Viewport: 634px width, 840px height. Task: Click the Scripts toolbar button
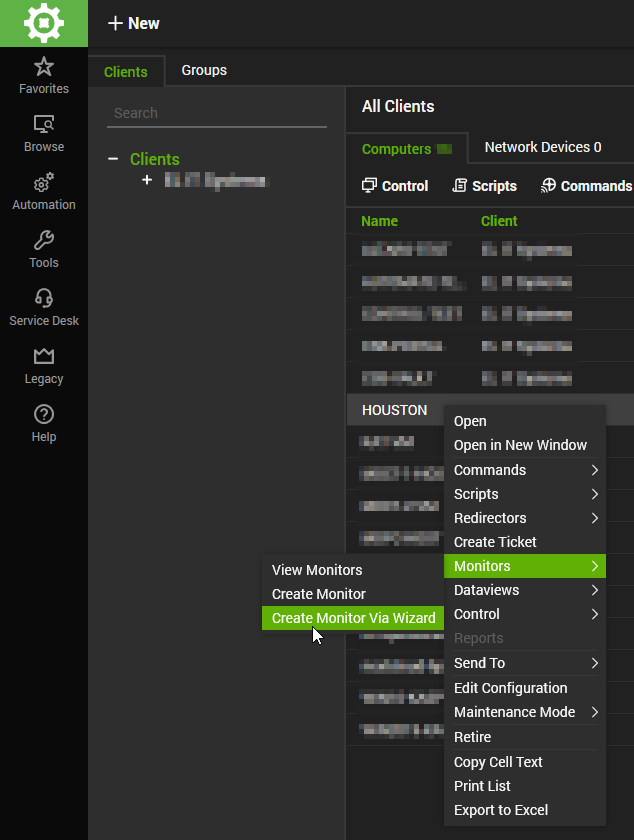485,186
